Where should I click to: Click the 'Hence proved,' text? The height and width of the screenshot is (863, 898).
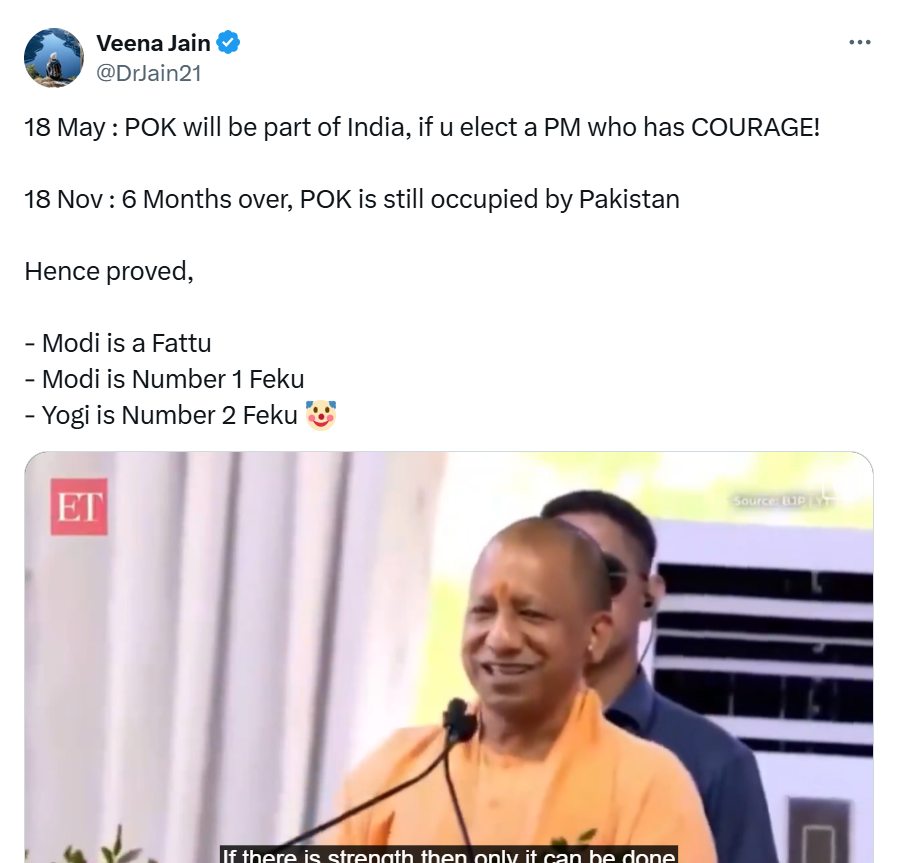[109, 271]
